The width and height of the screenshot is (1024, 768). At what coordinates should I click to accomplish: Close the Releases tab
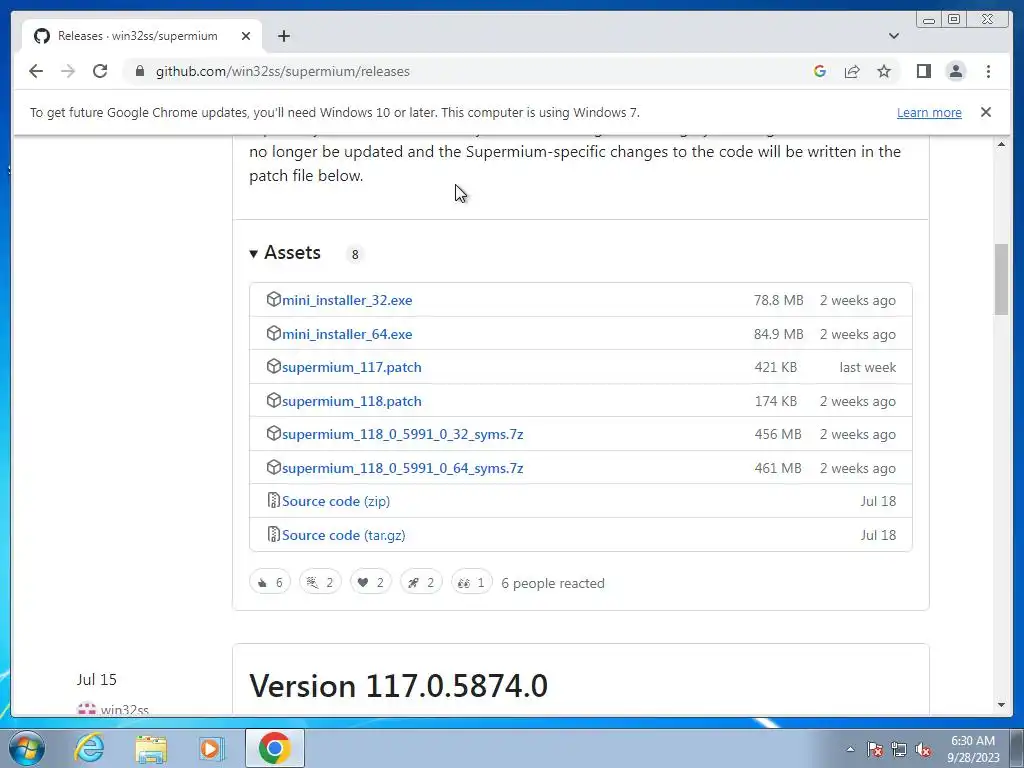[246, 36]
